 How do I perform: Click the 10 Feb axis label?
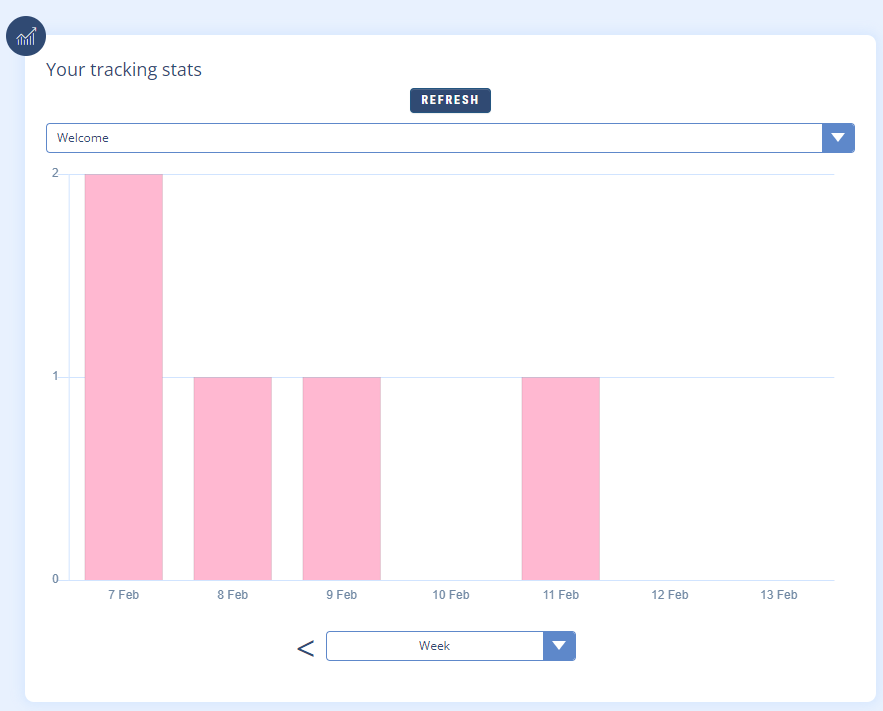pos(451,595)
